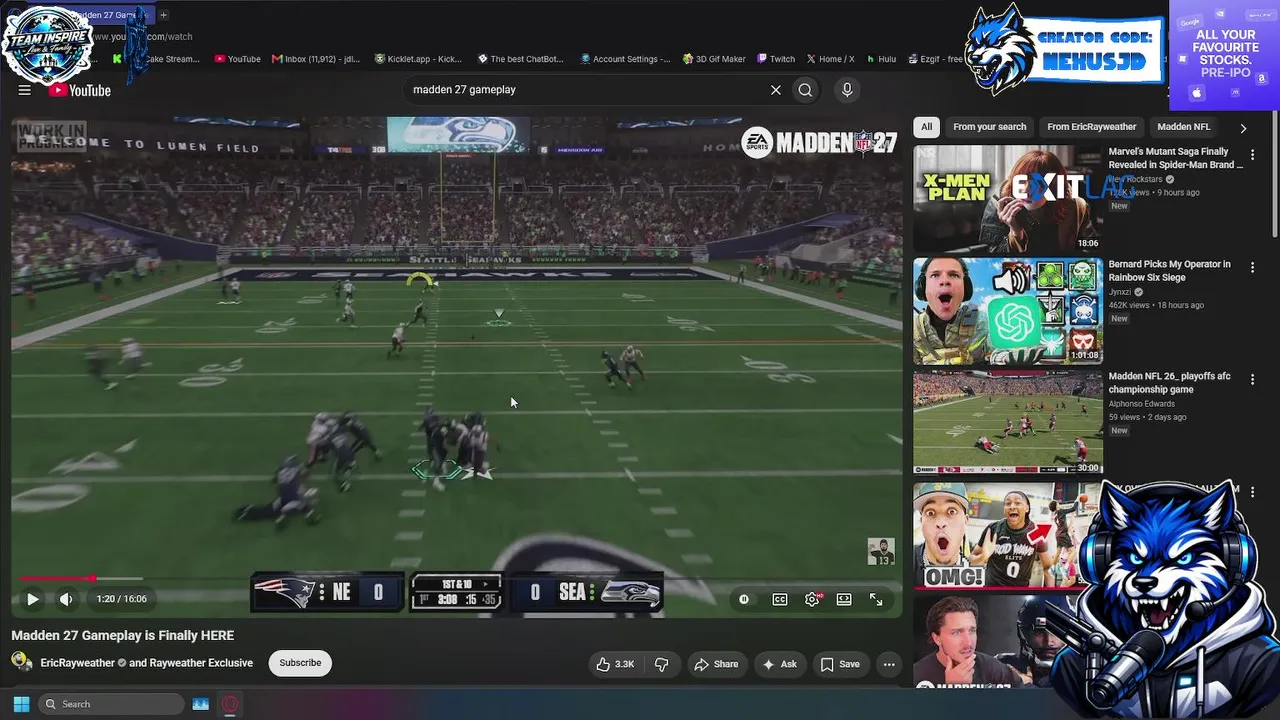Open the YouTube bookmark

tap(237, 59)
